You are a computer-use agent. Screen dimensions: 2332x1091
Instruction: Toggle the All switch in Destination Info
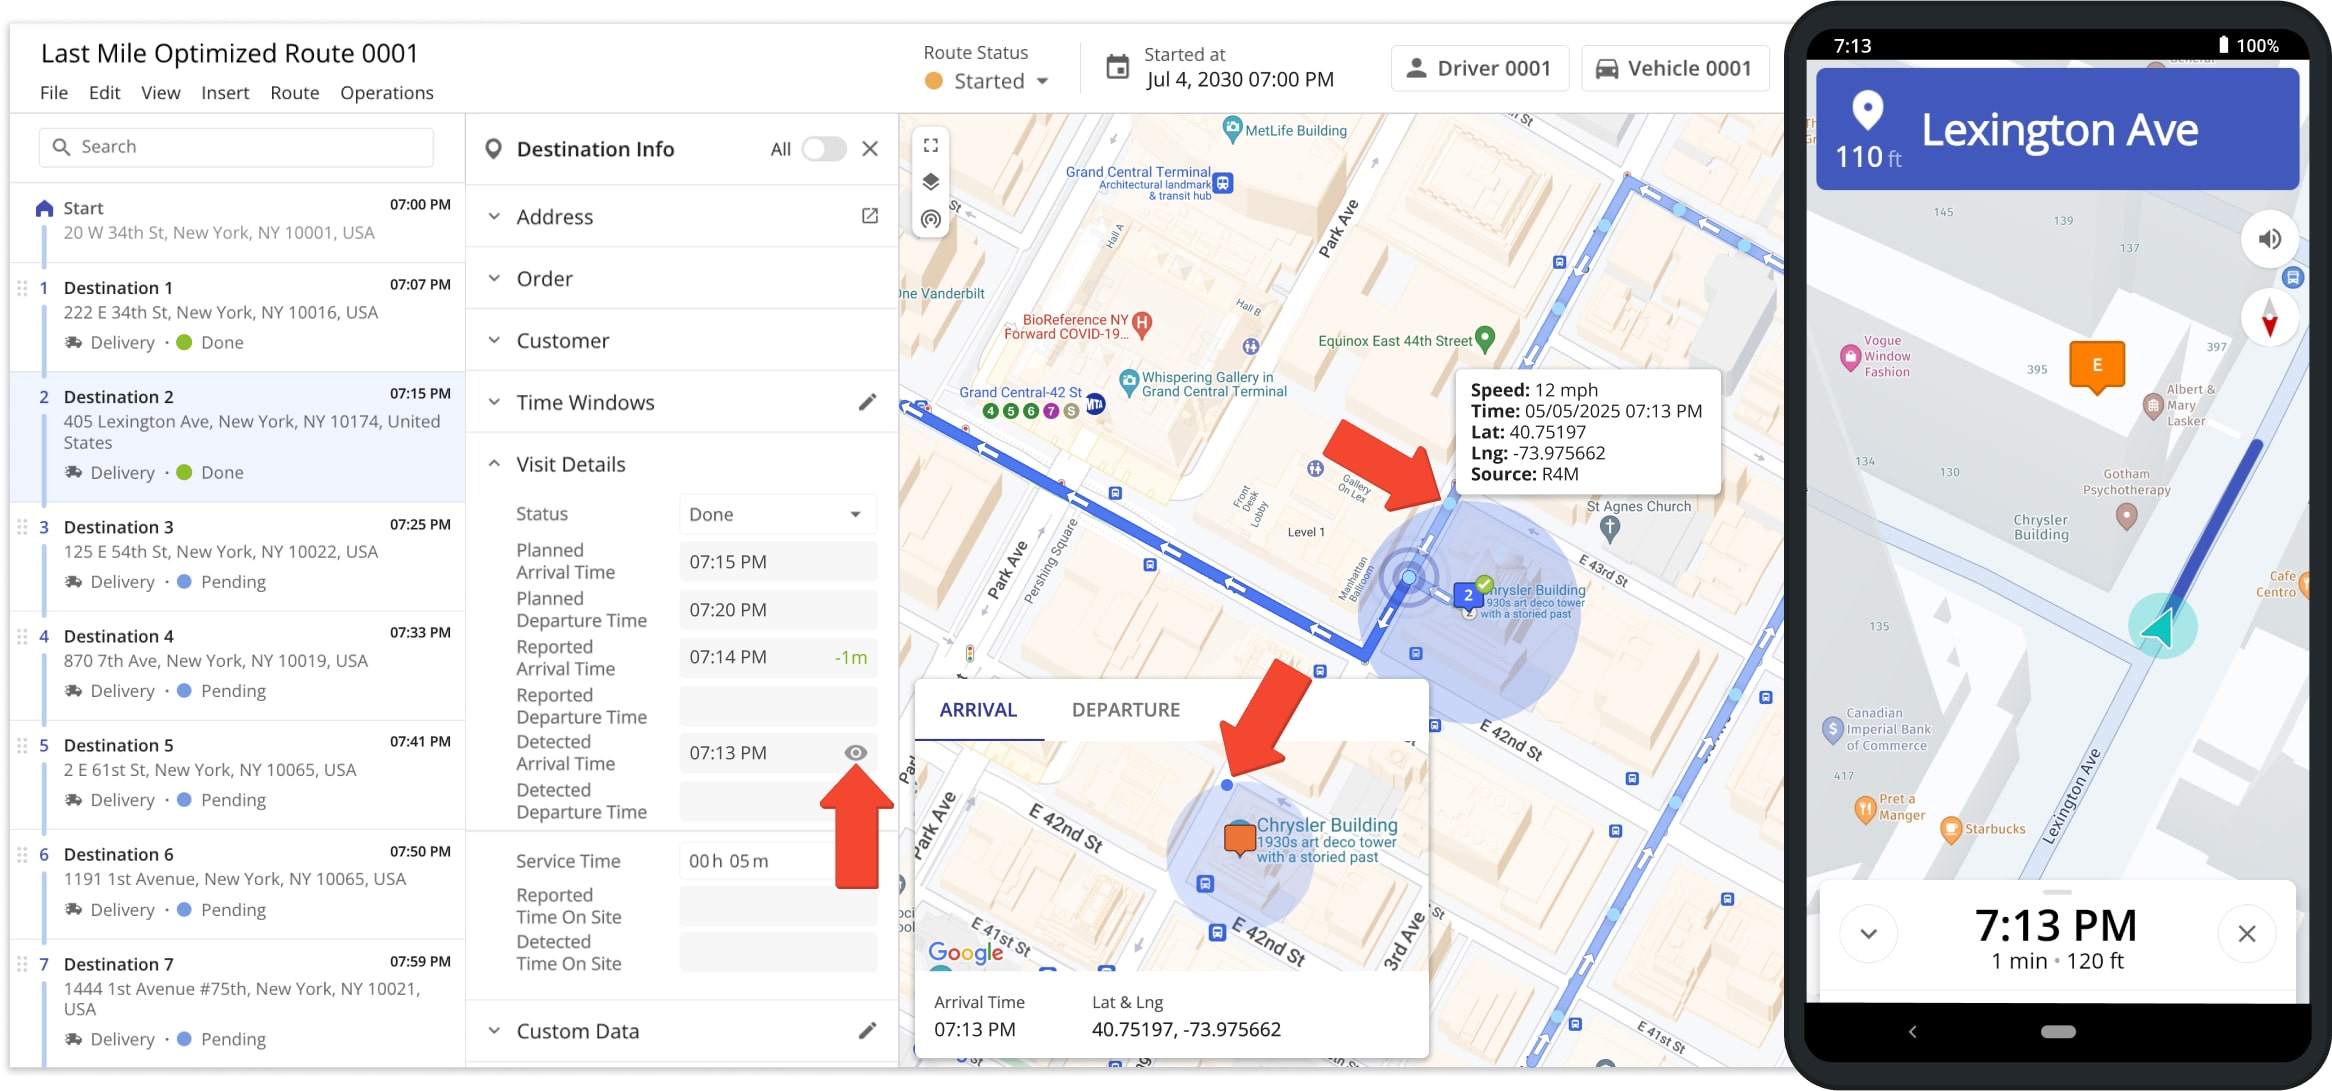tap(824, 149)
